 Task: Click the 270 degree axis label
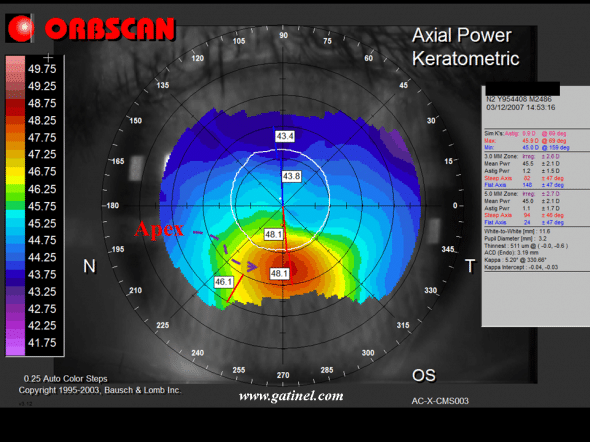click(x=283, y=375)
